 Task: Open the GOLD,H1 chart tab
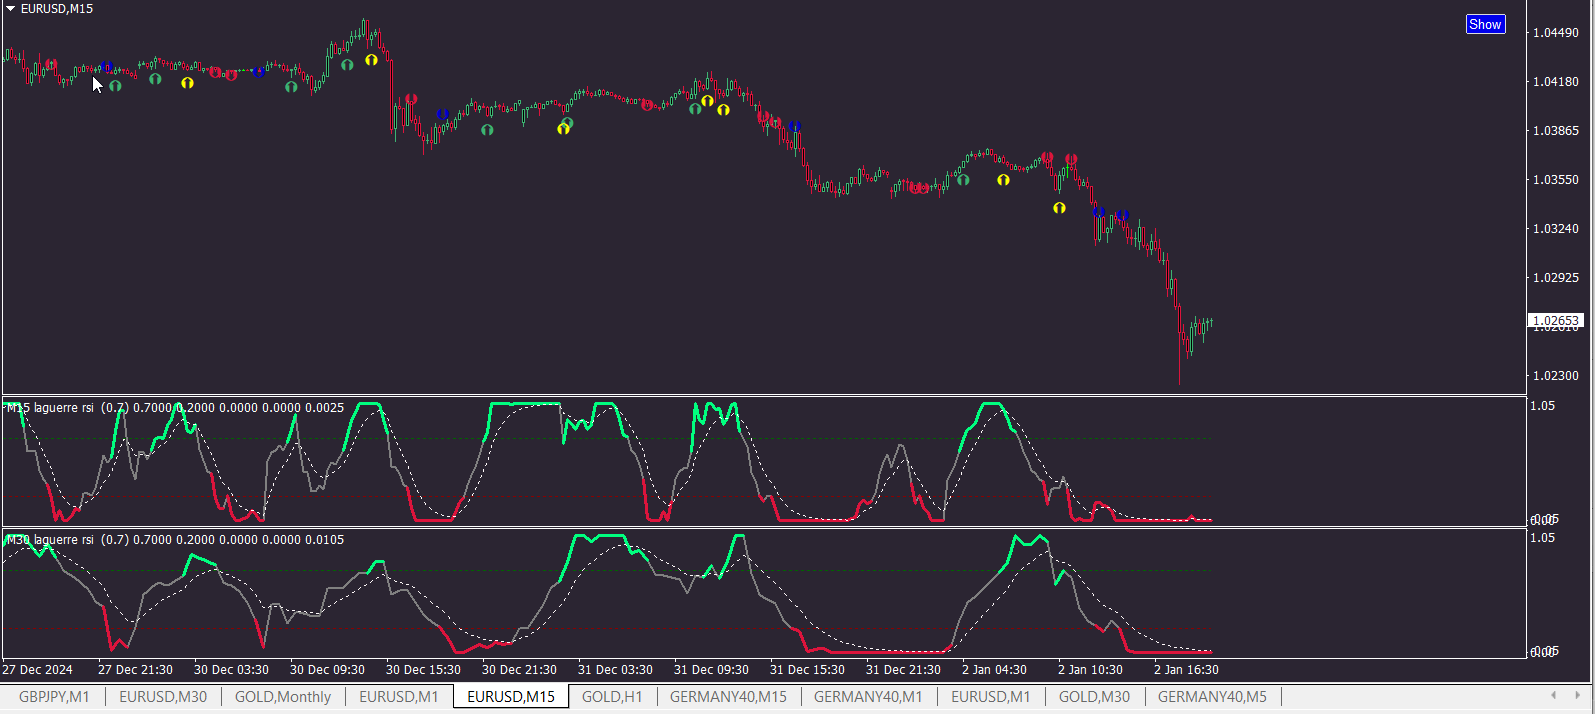click(612, 696)
